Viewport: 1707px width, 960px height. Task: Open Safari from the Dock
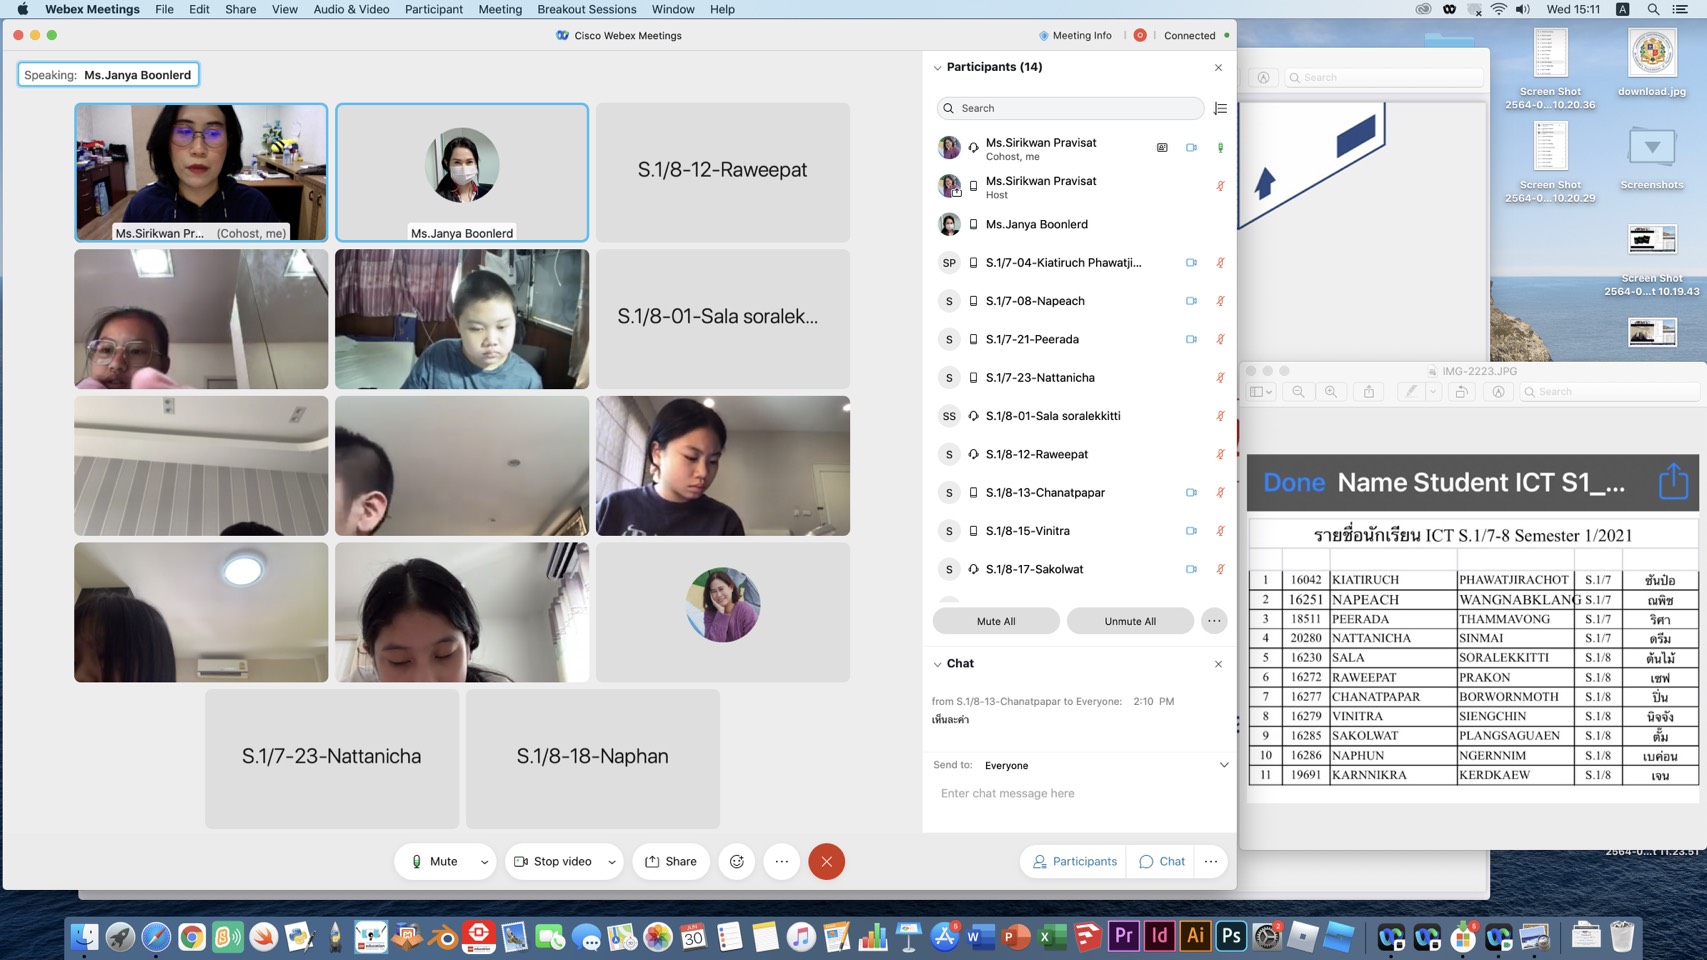(x=156, y=937)
